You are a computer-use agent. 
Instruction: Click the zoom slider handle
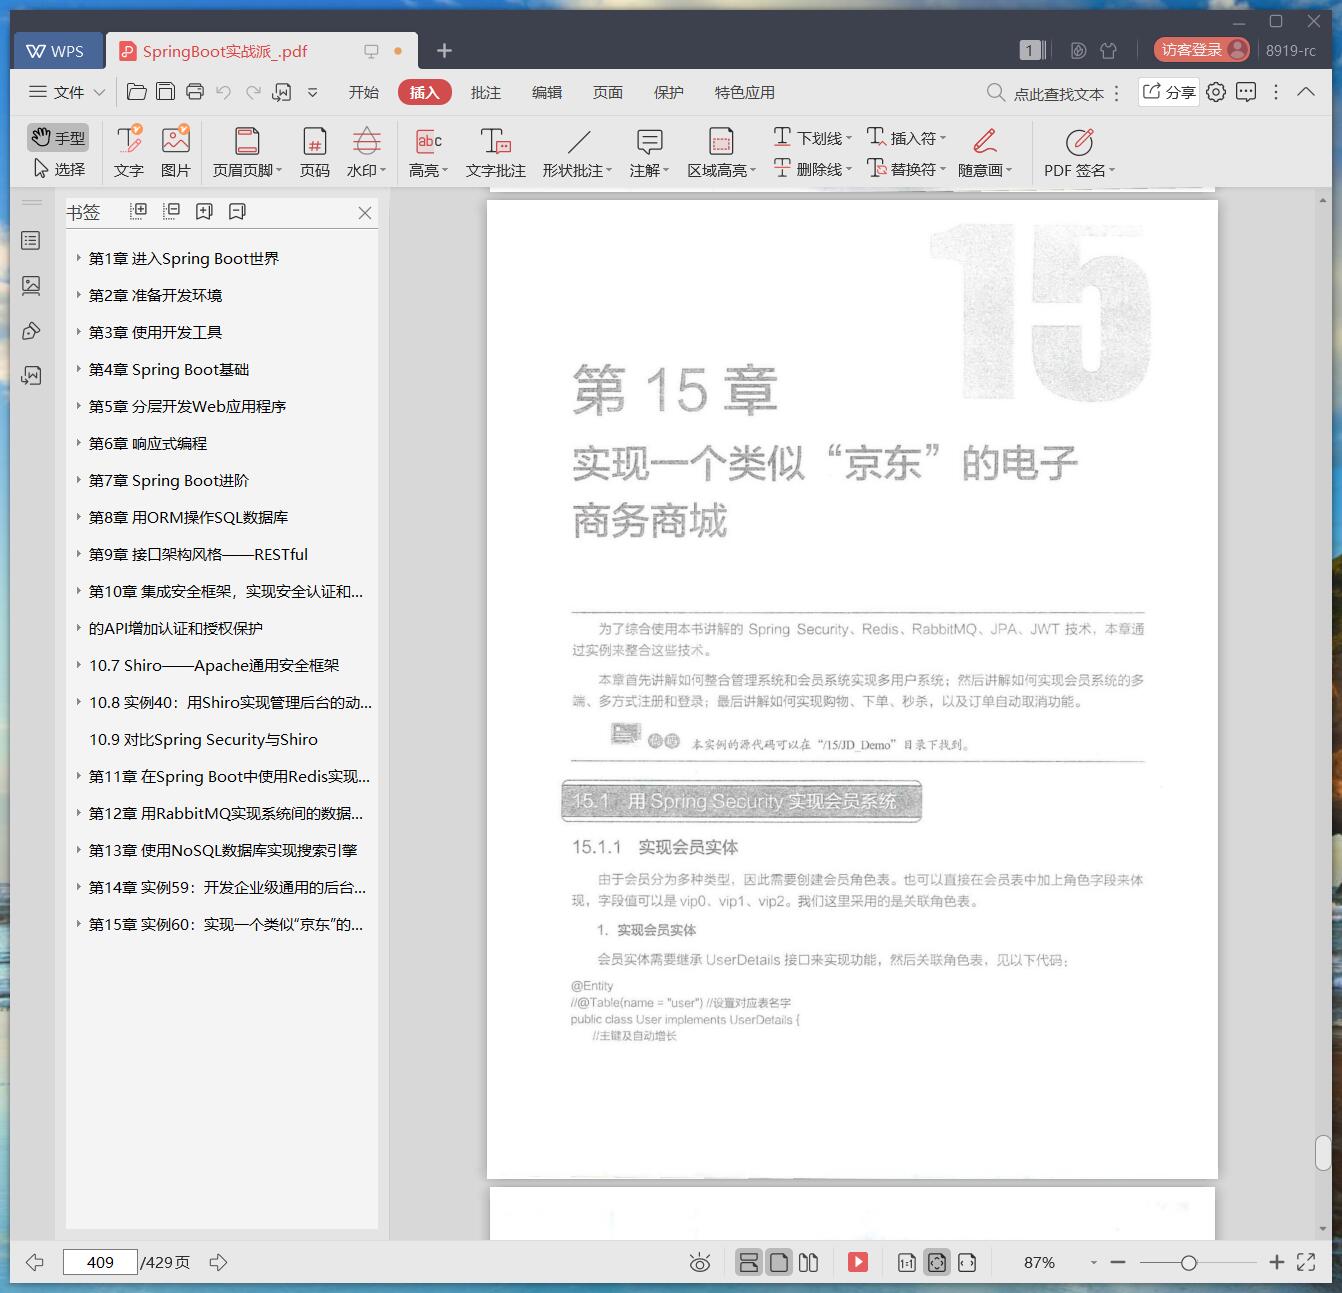click(1188, 1263)
